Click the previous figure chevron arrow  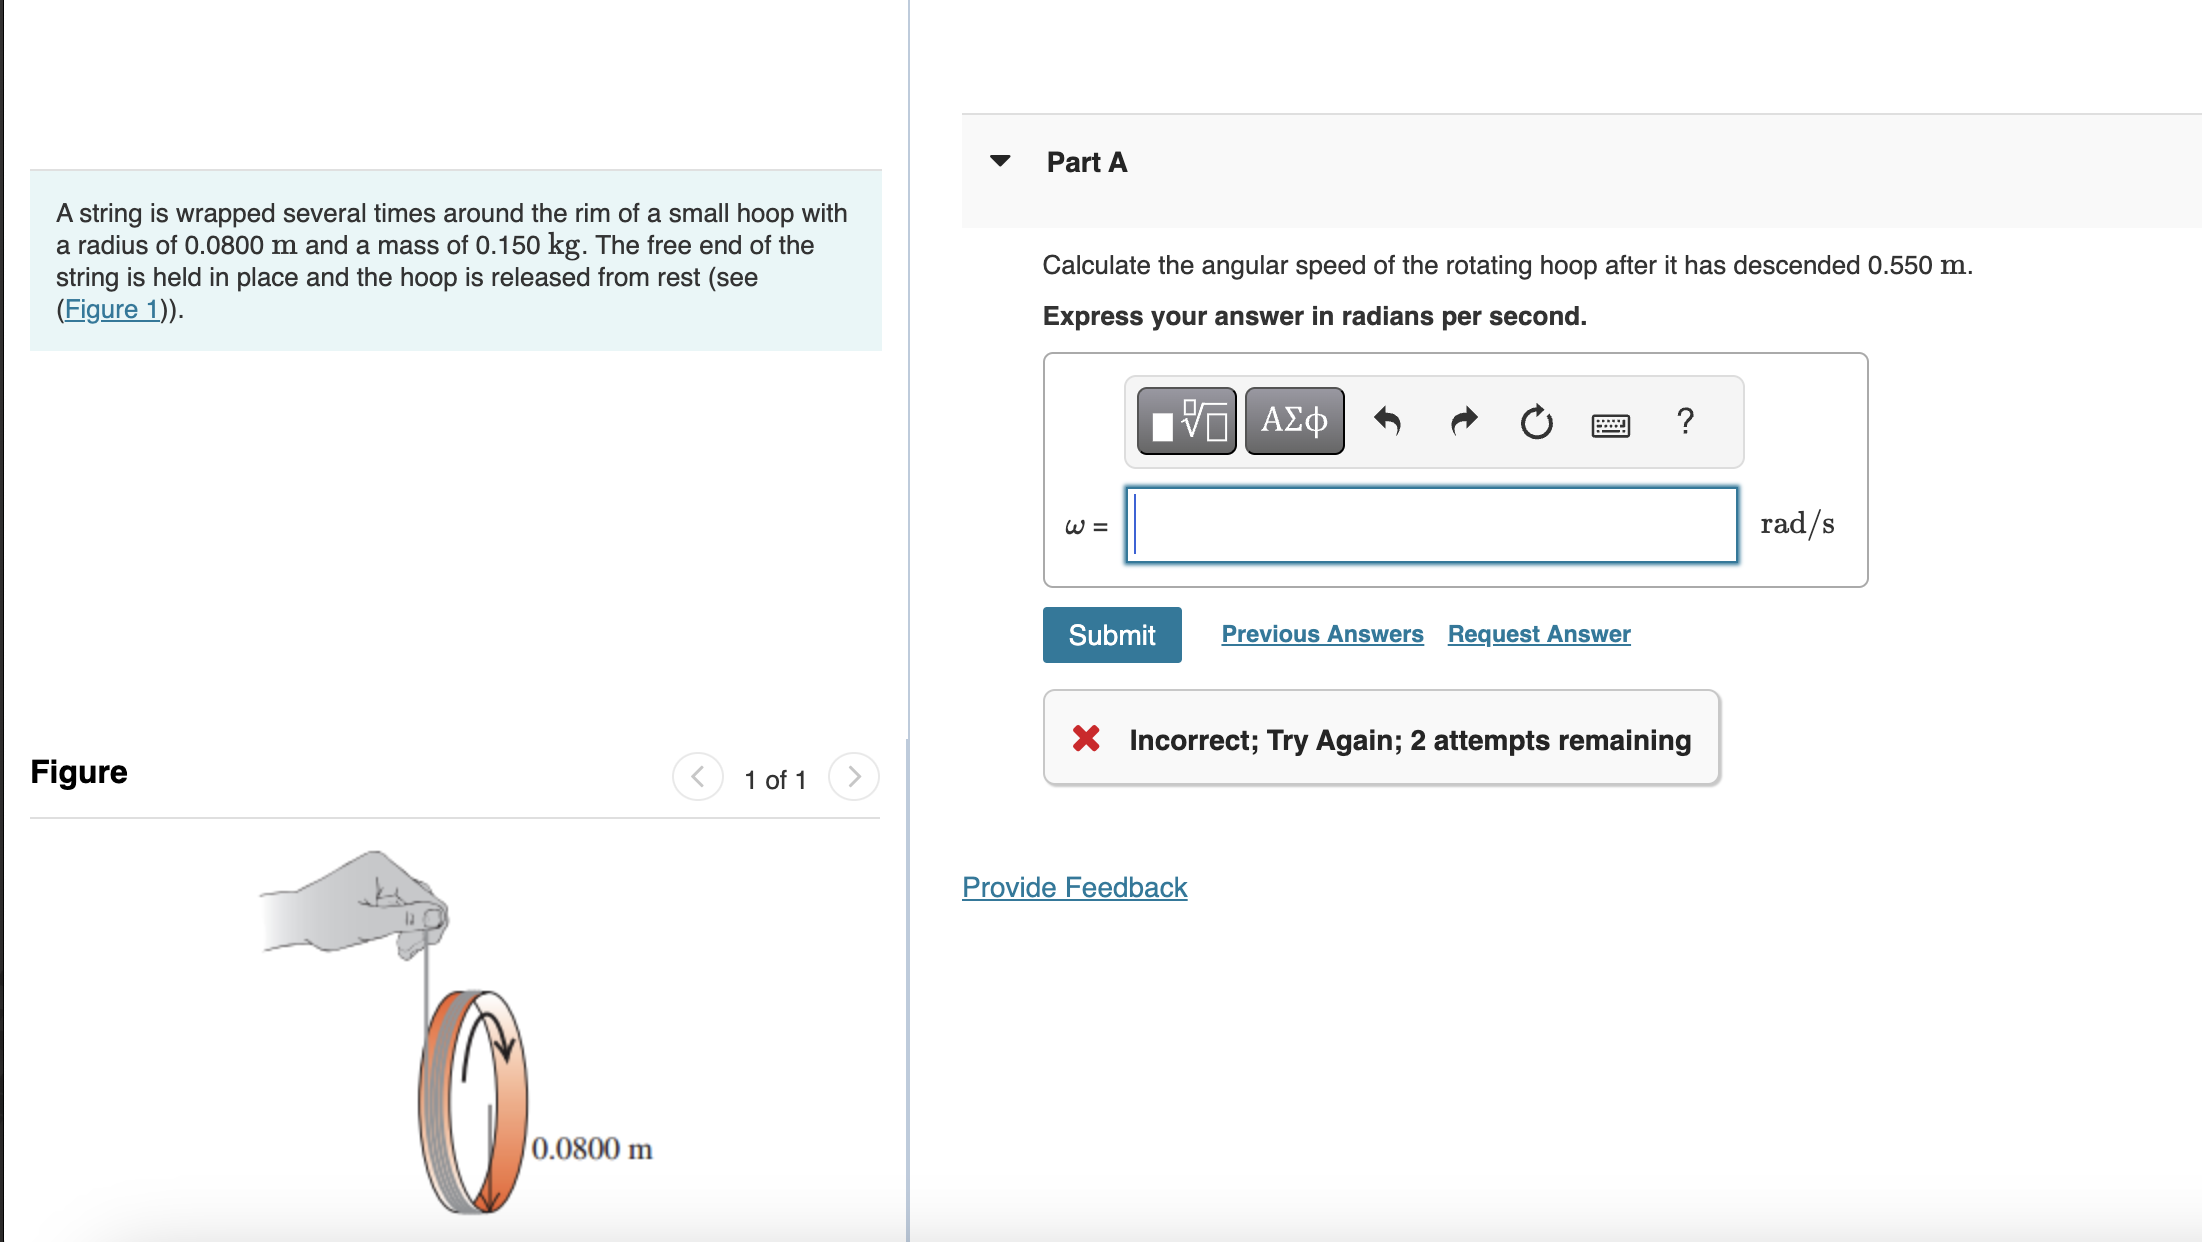point(697,776)
